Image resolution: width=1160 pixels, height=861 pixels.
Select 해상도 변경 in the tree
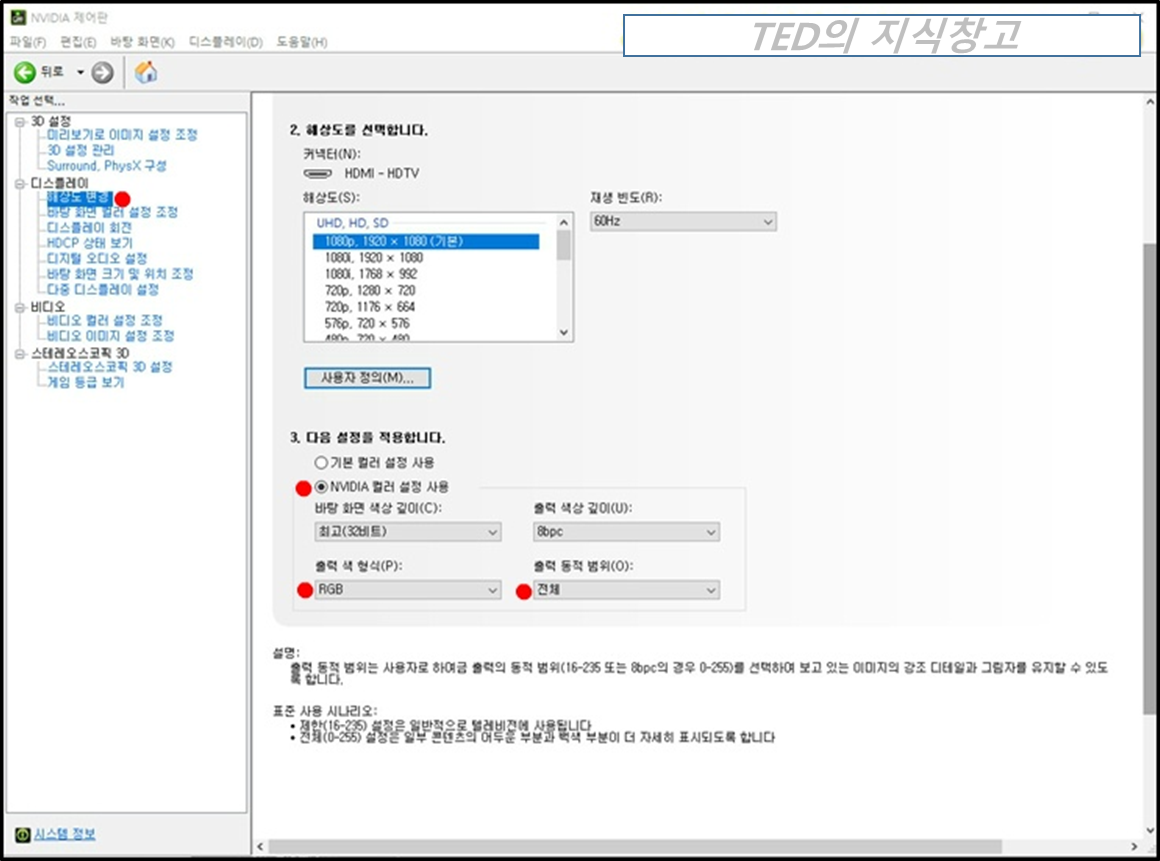tap(79, 197)
